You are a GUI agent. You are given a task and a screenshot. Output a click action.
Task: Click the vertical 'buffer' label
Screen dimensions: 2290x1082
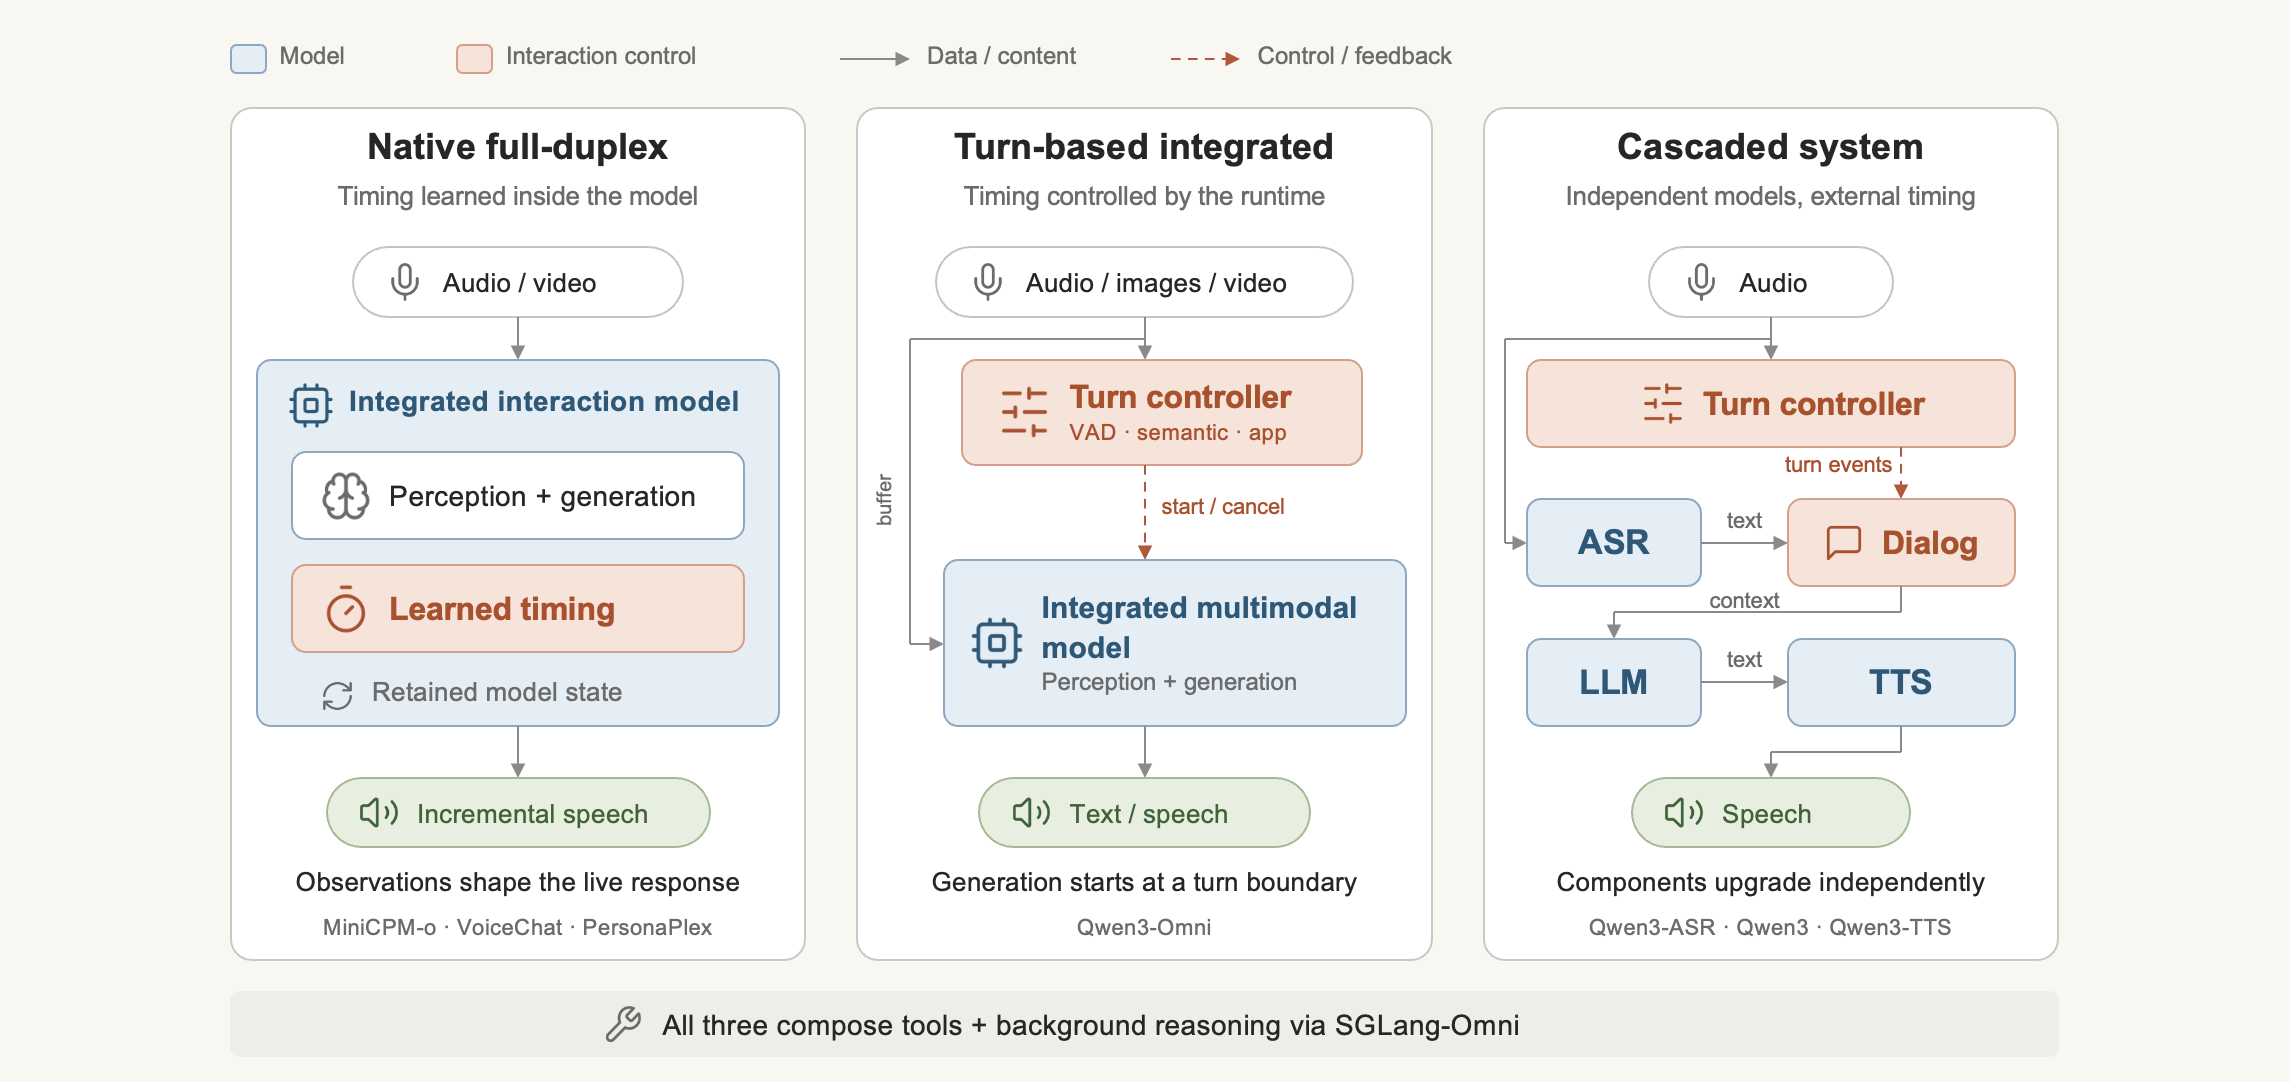[884, 500]
